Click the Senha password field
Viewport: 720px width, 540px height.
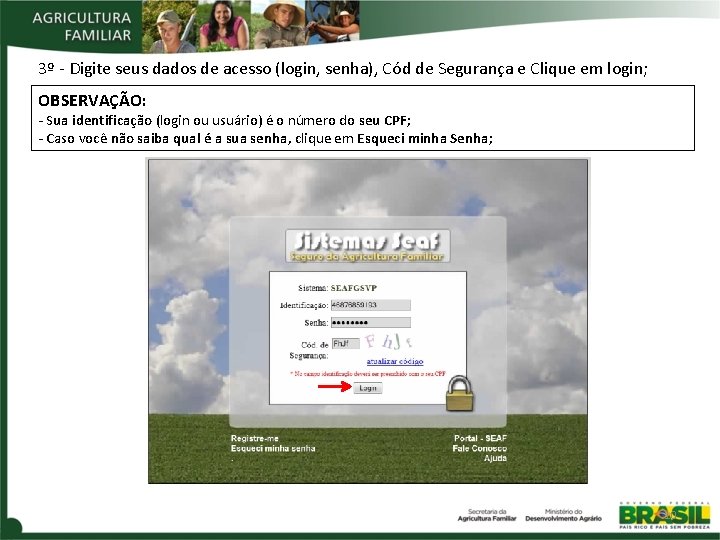(371, 322)
